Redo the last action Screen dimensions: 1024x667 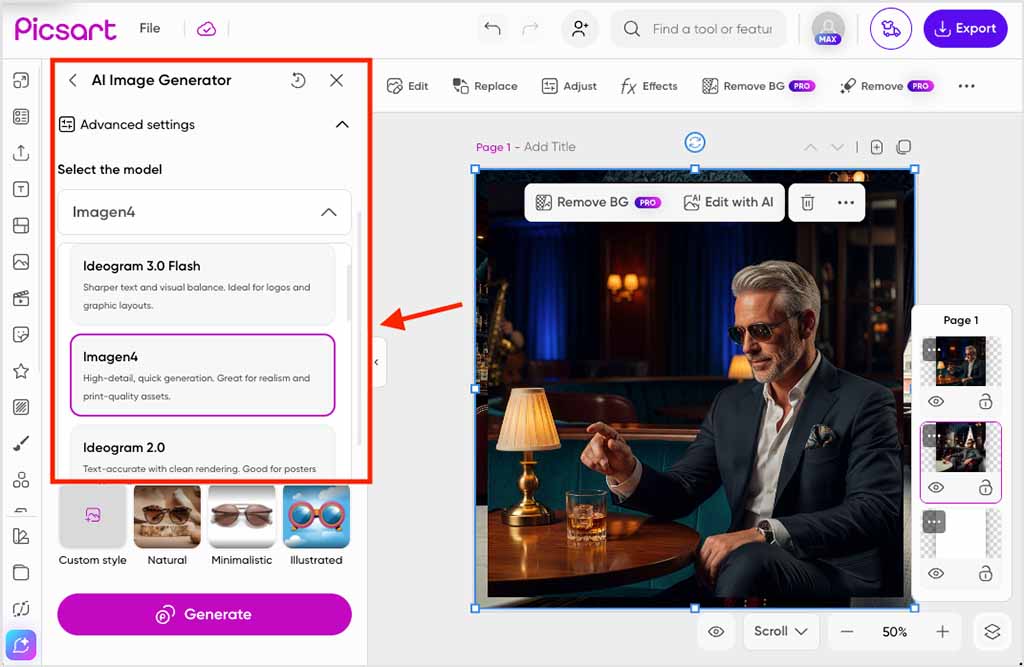click(x=530, y=28)
